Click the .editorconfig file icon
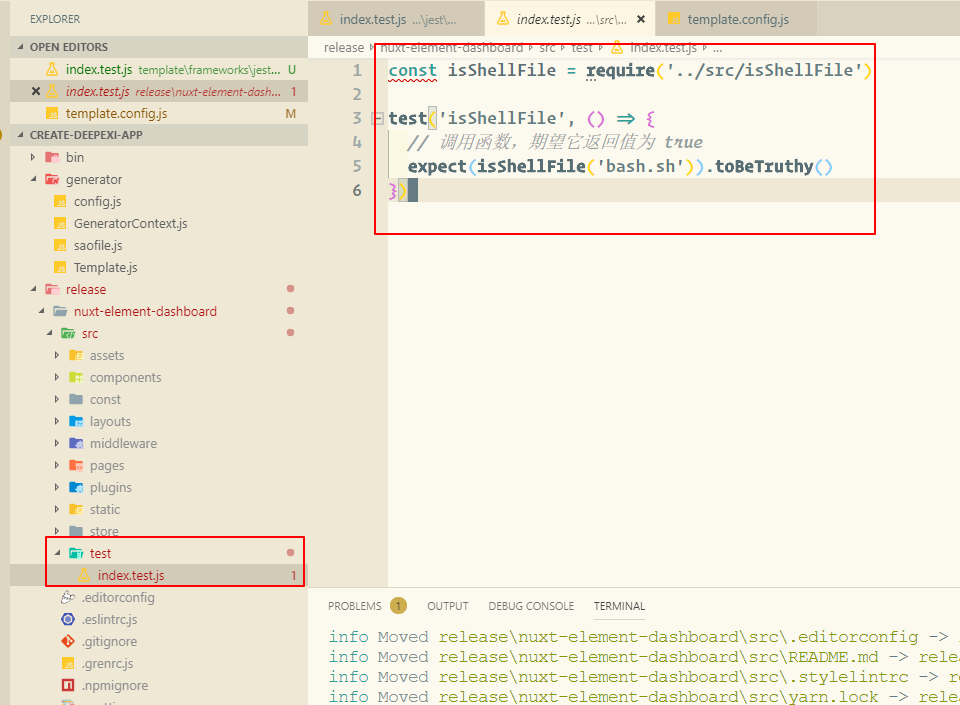The height and width of the screenshot is (705, 960). pos(68,598)
